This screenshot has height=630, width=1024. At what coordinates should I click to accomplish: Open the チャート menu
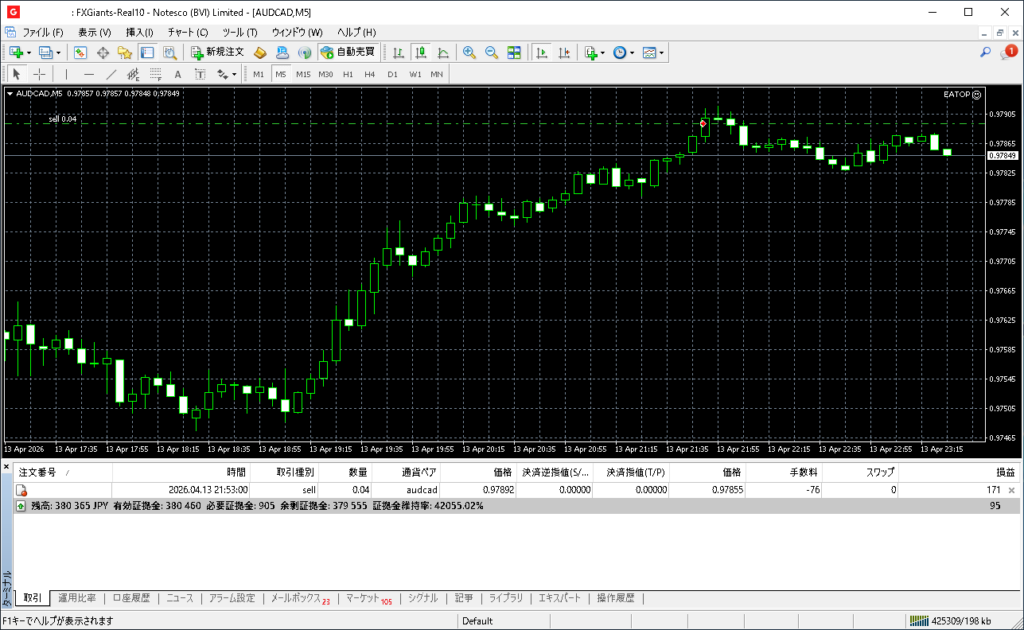click(x=187, y=32)
